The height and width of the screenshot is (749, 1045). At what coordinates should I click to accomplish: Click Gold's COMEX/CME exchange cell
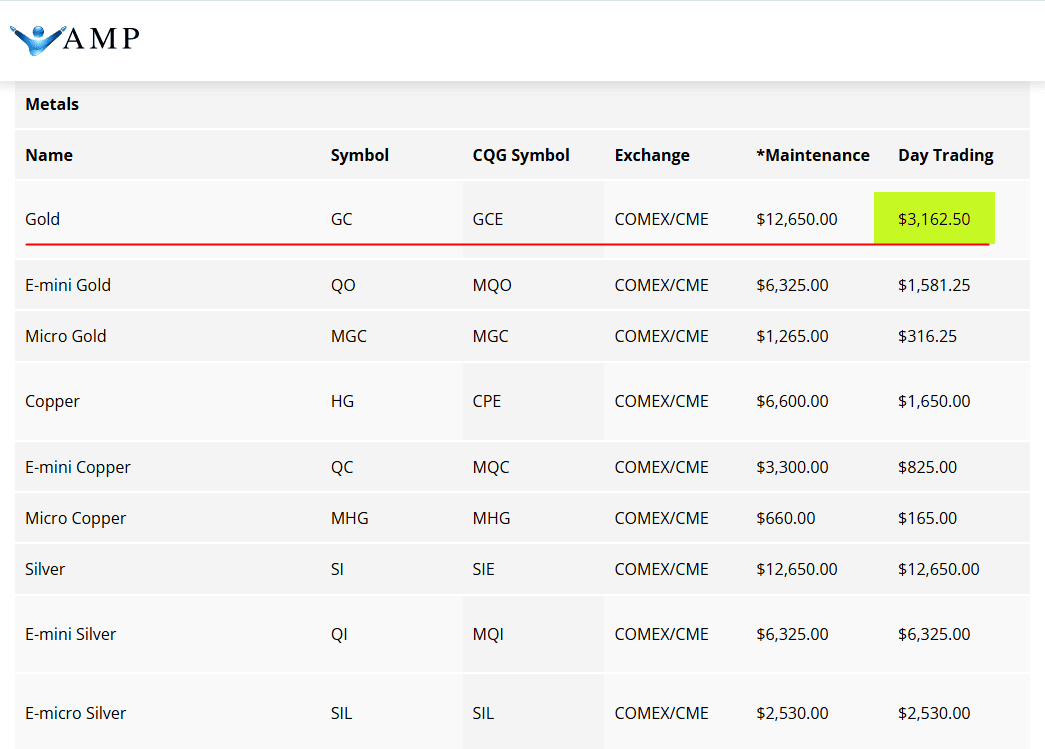pyautogui.click(x=661, y=219)
